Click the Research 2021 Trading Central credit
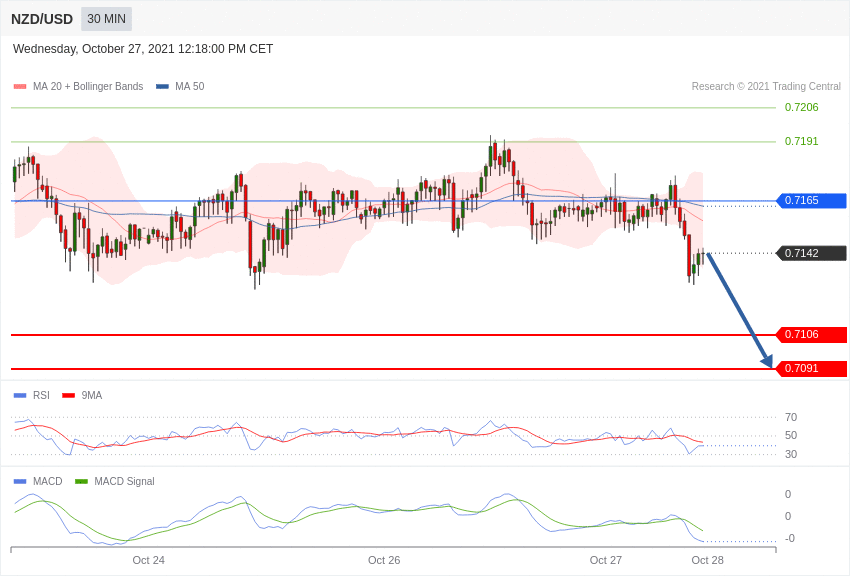Image resolution: width=850 pixels, height=576 pixels. 766,86
